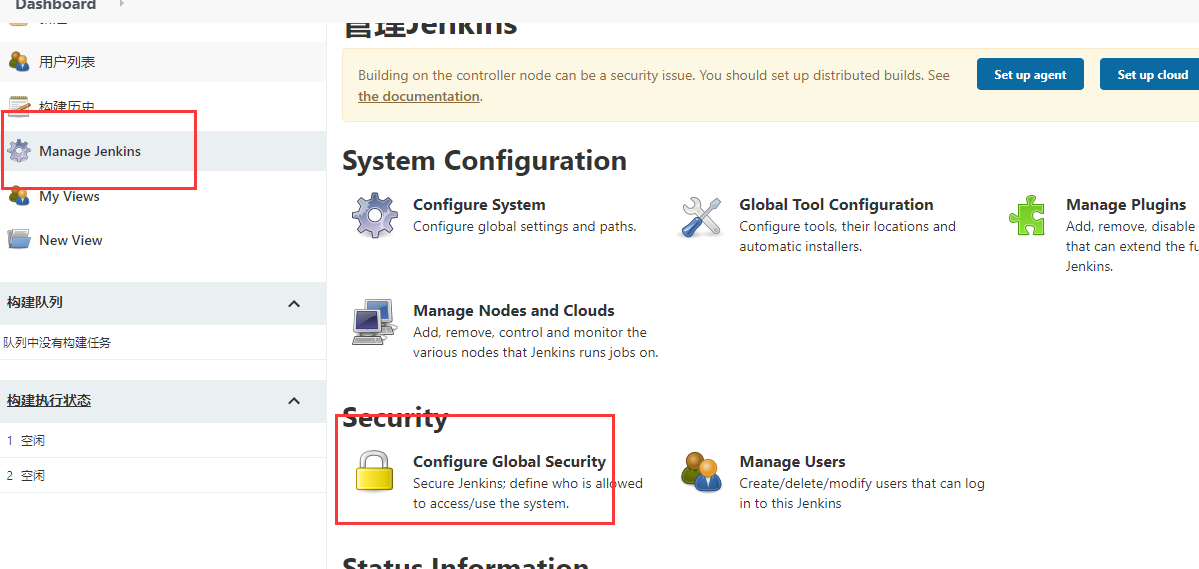
Task: Click the 构建队列 heading text
Action: 34,302
